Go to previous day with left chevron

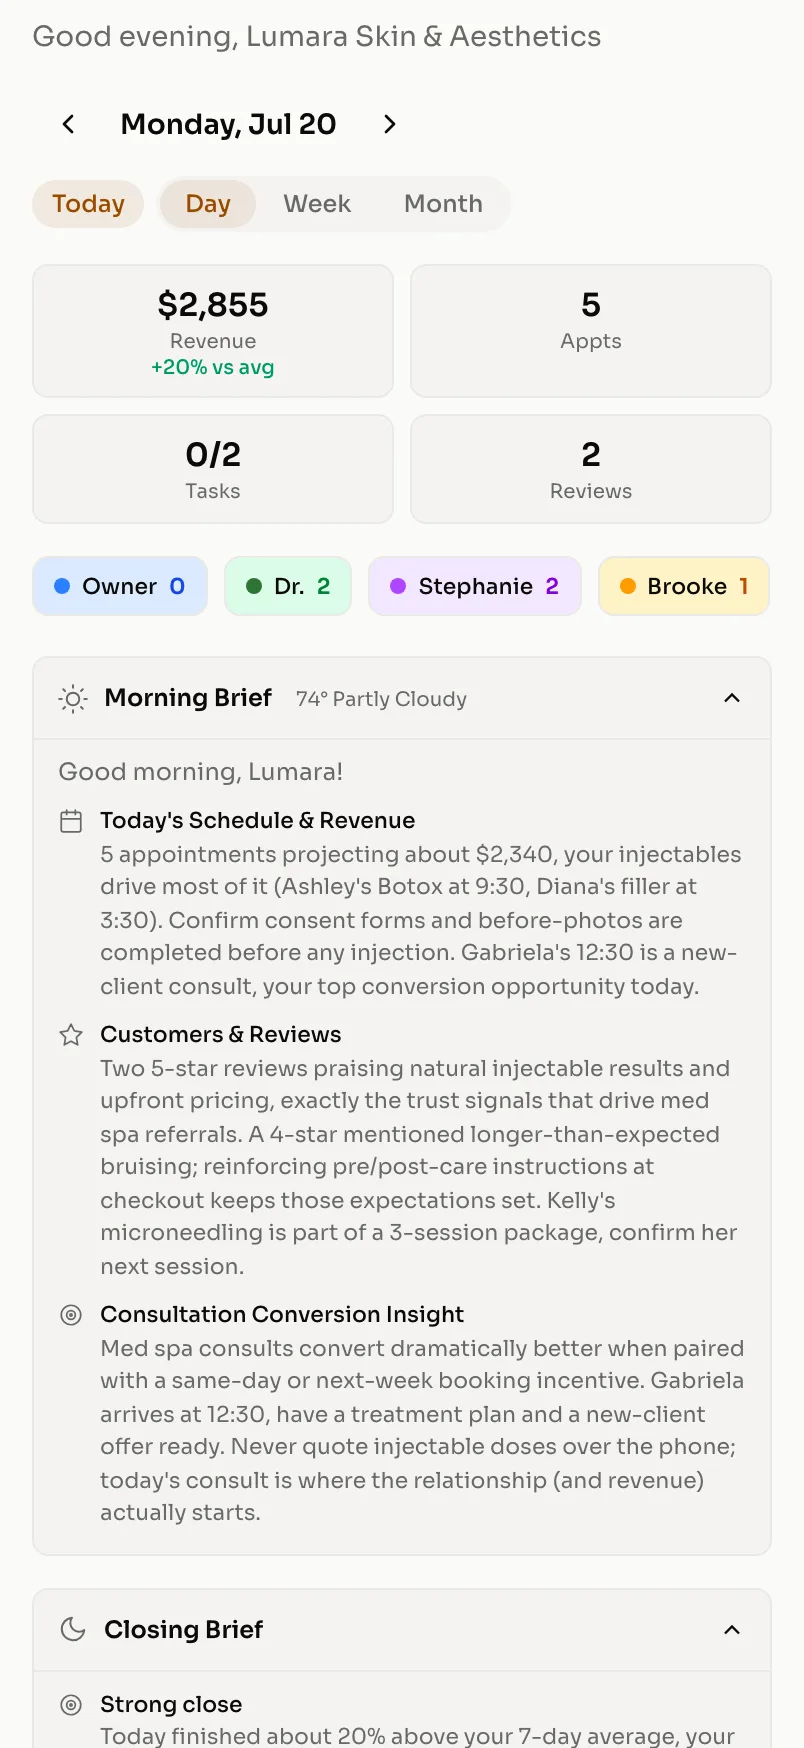click(68, 124)
